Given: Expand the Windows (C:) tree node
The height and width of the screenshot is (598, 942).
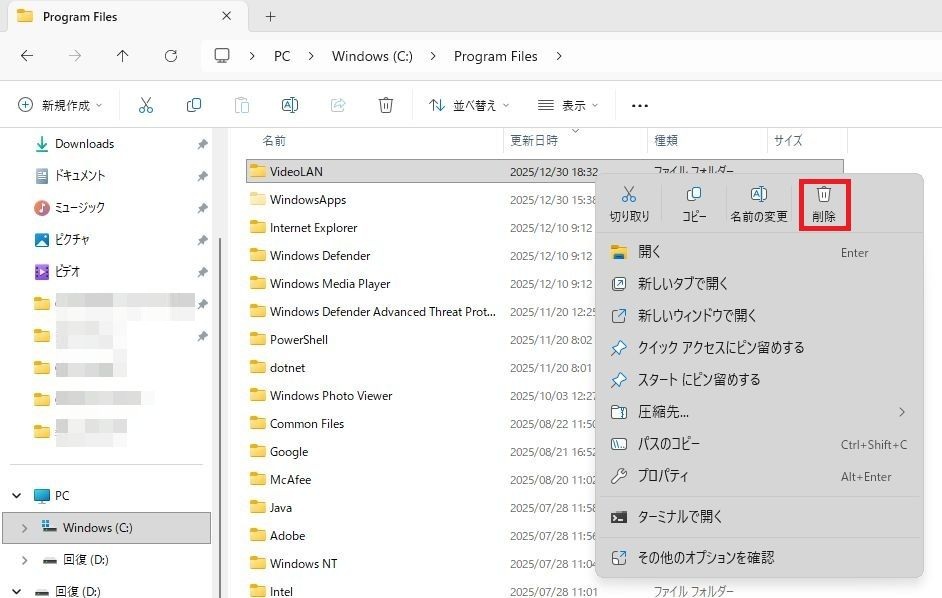Looking at the screenshot, I should (x=24, y=528).
